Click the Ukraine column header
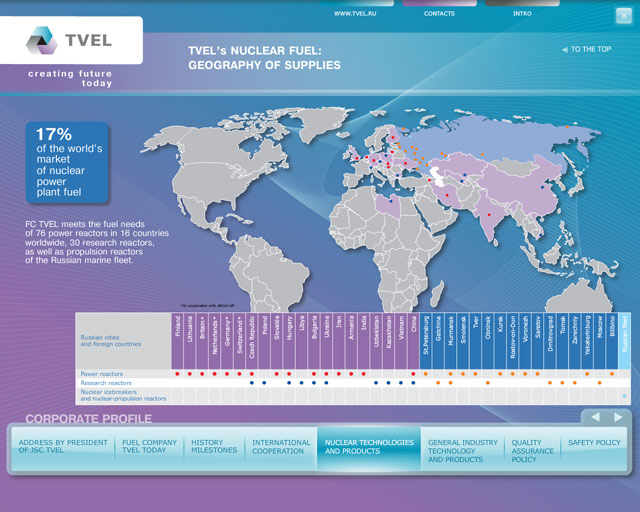 tap(327, 341)
